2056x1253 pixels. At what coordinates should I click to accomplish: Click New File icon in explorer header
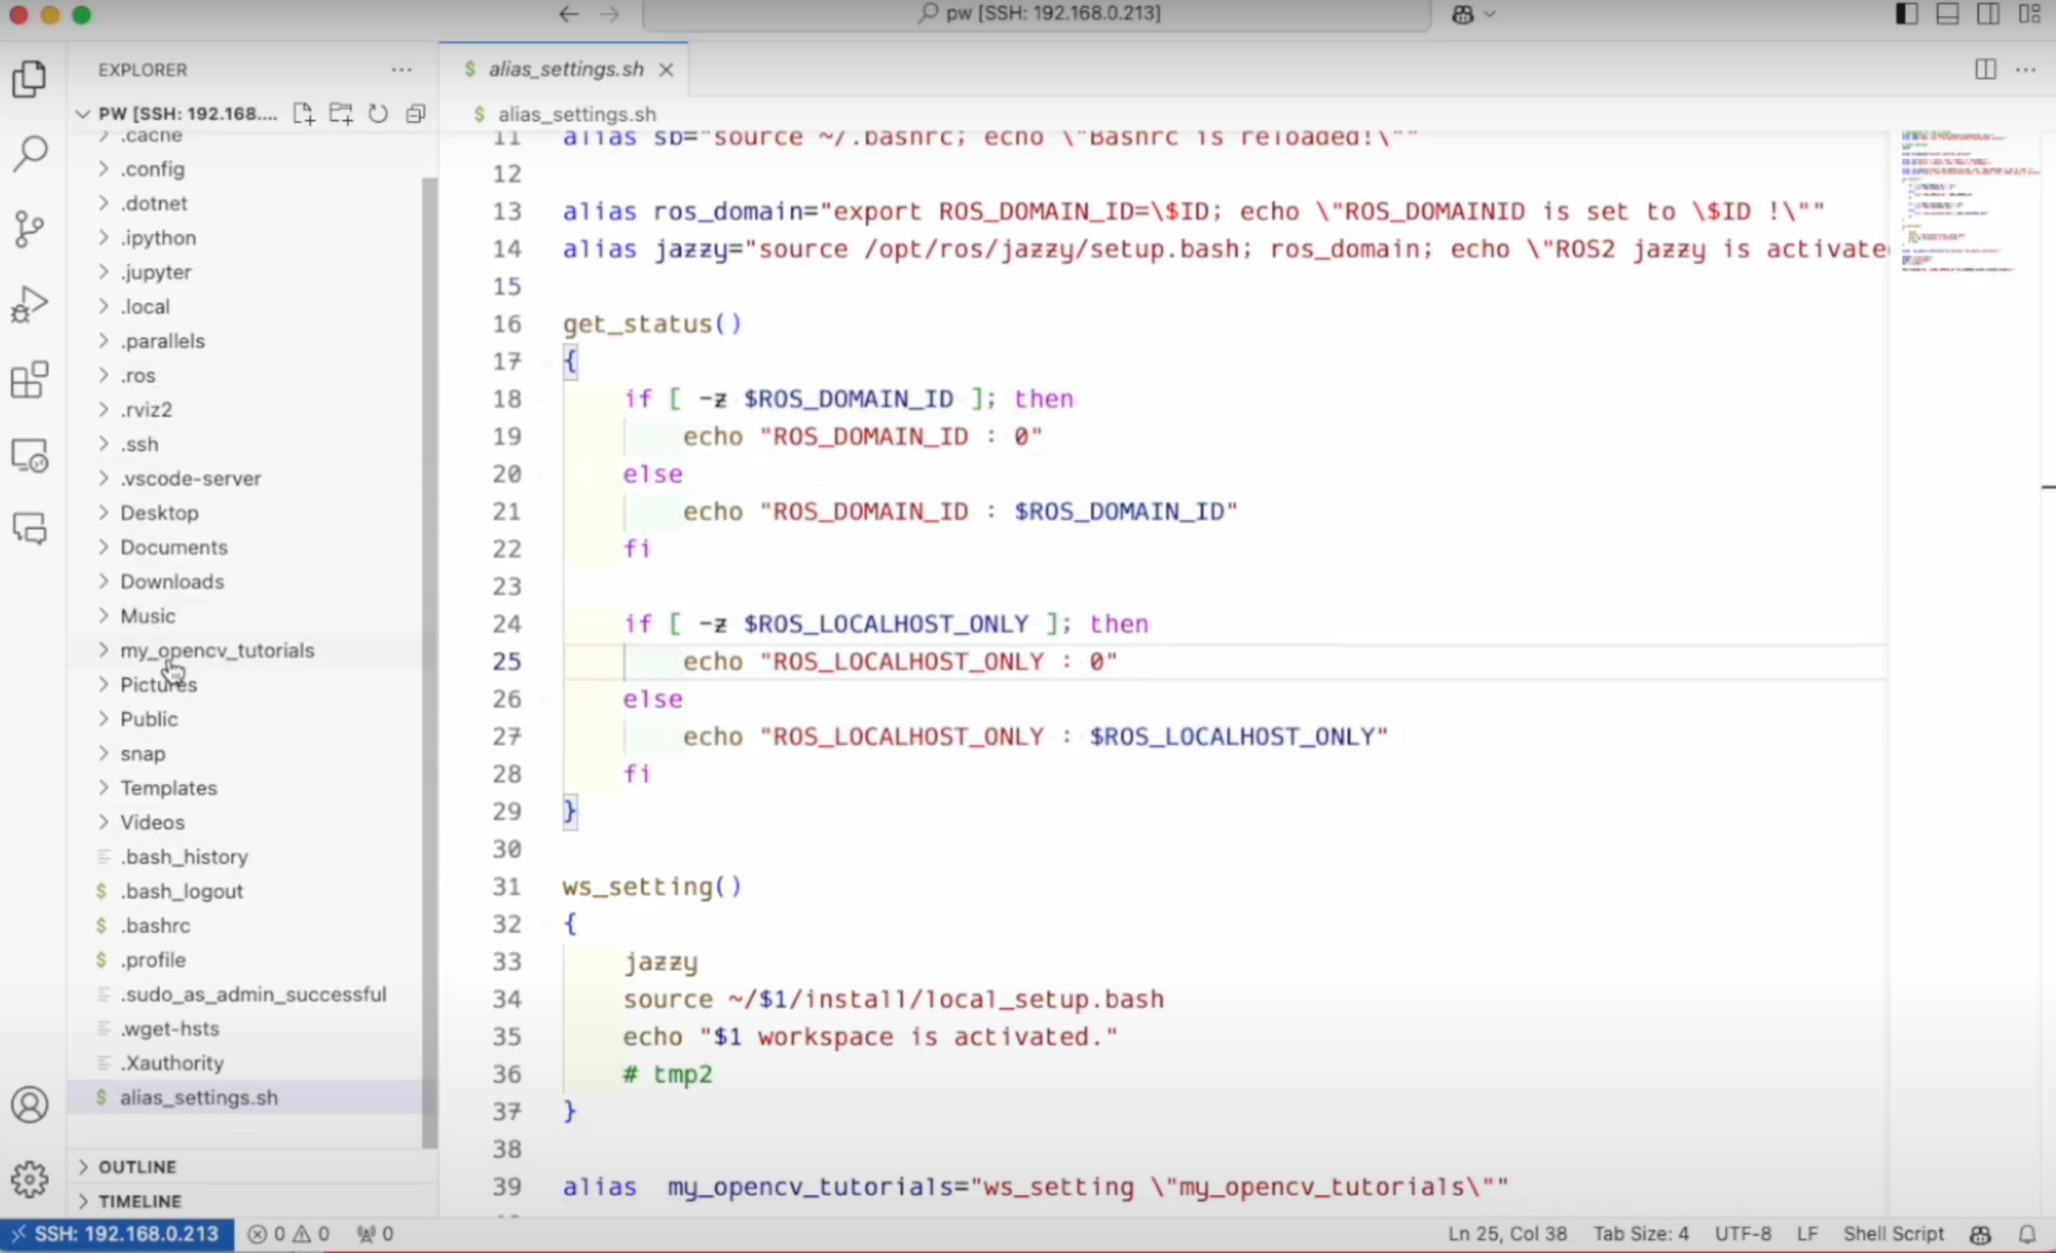(304, 113)
